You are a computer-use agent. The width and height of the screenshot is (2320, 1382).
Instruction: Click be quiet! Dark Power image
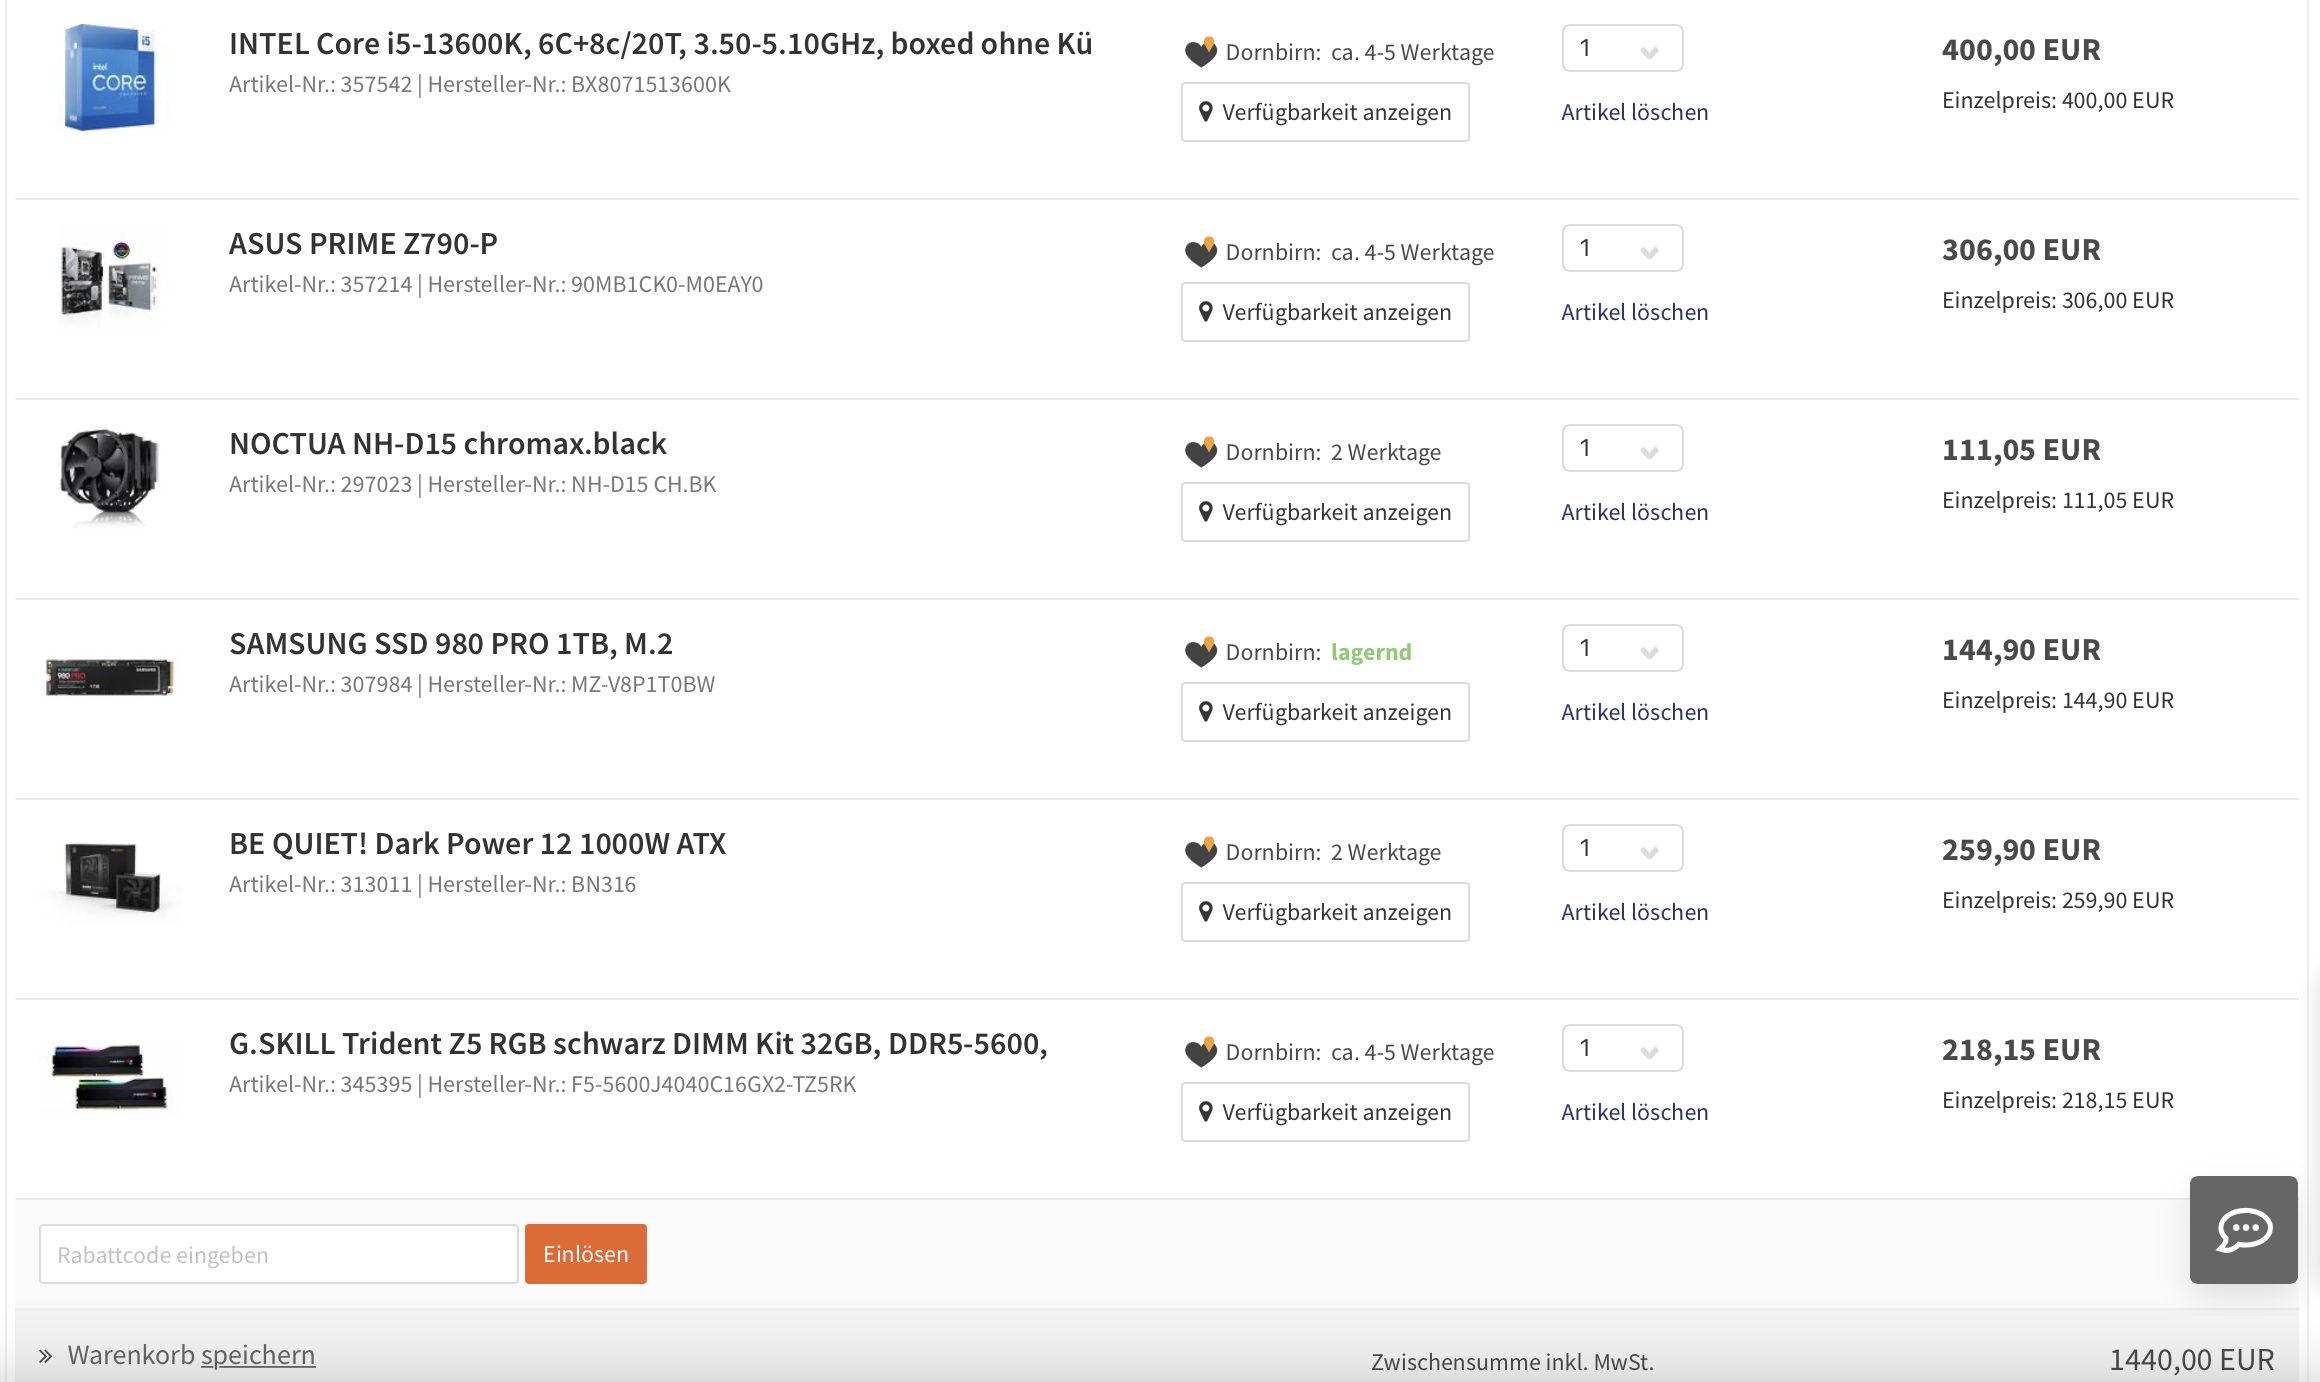[112, 877]
